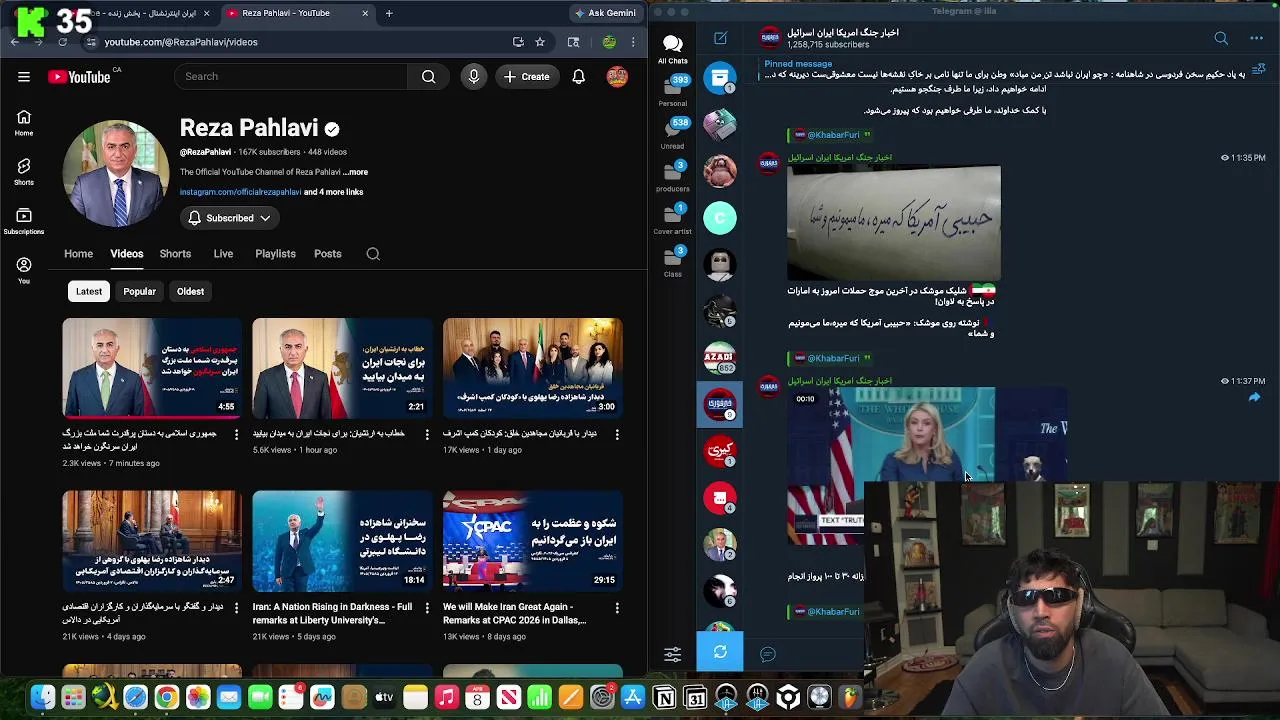Open the Music app in the Dock

click(446, 697)
